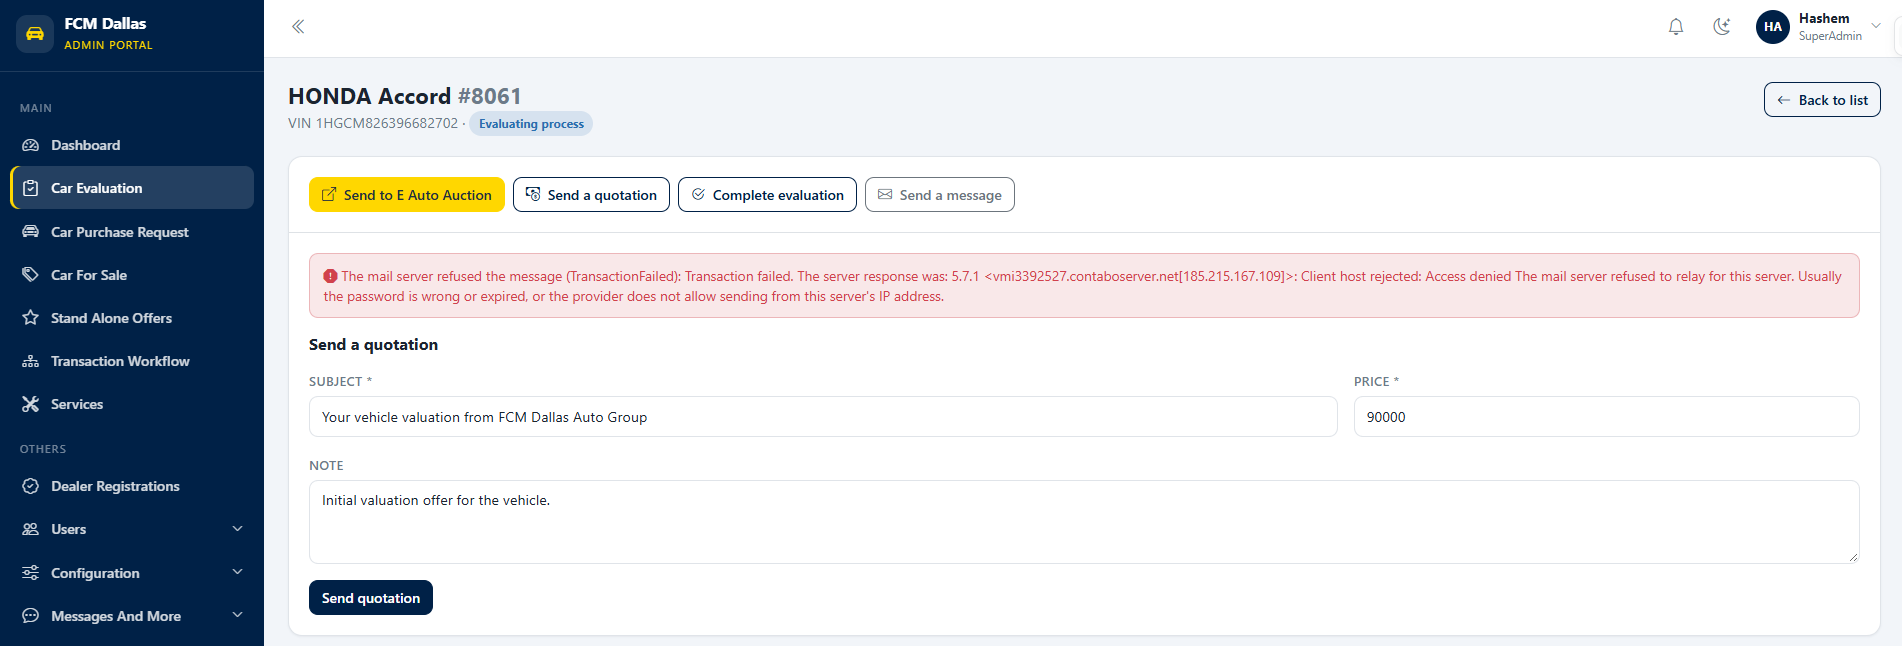Click the Configuration sliders icon
Image resolution: width=1902 pixels, height=646 pixels.
31,573
